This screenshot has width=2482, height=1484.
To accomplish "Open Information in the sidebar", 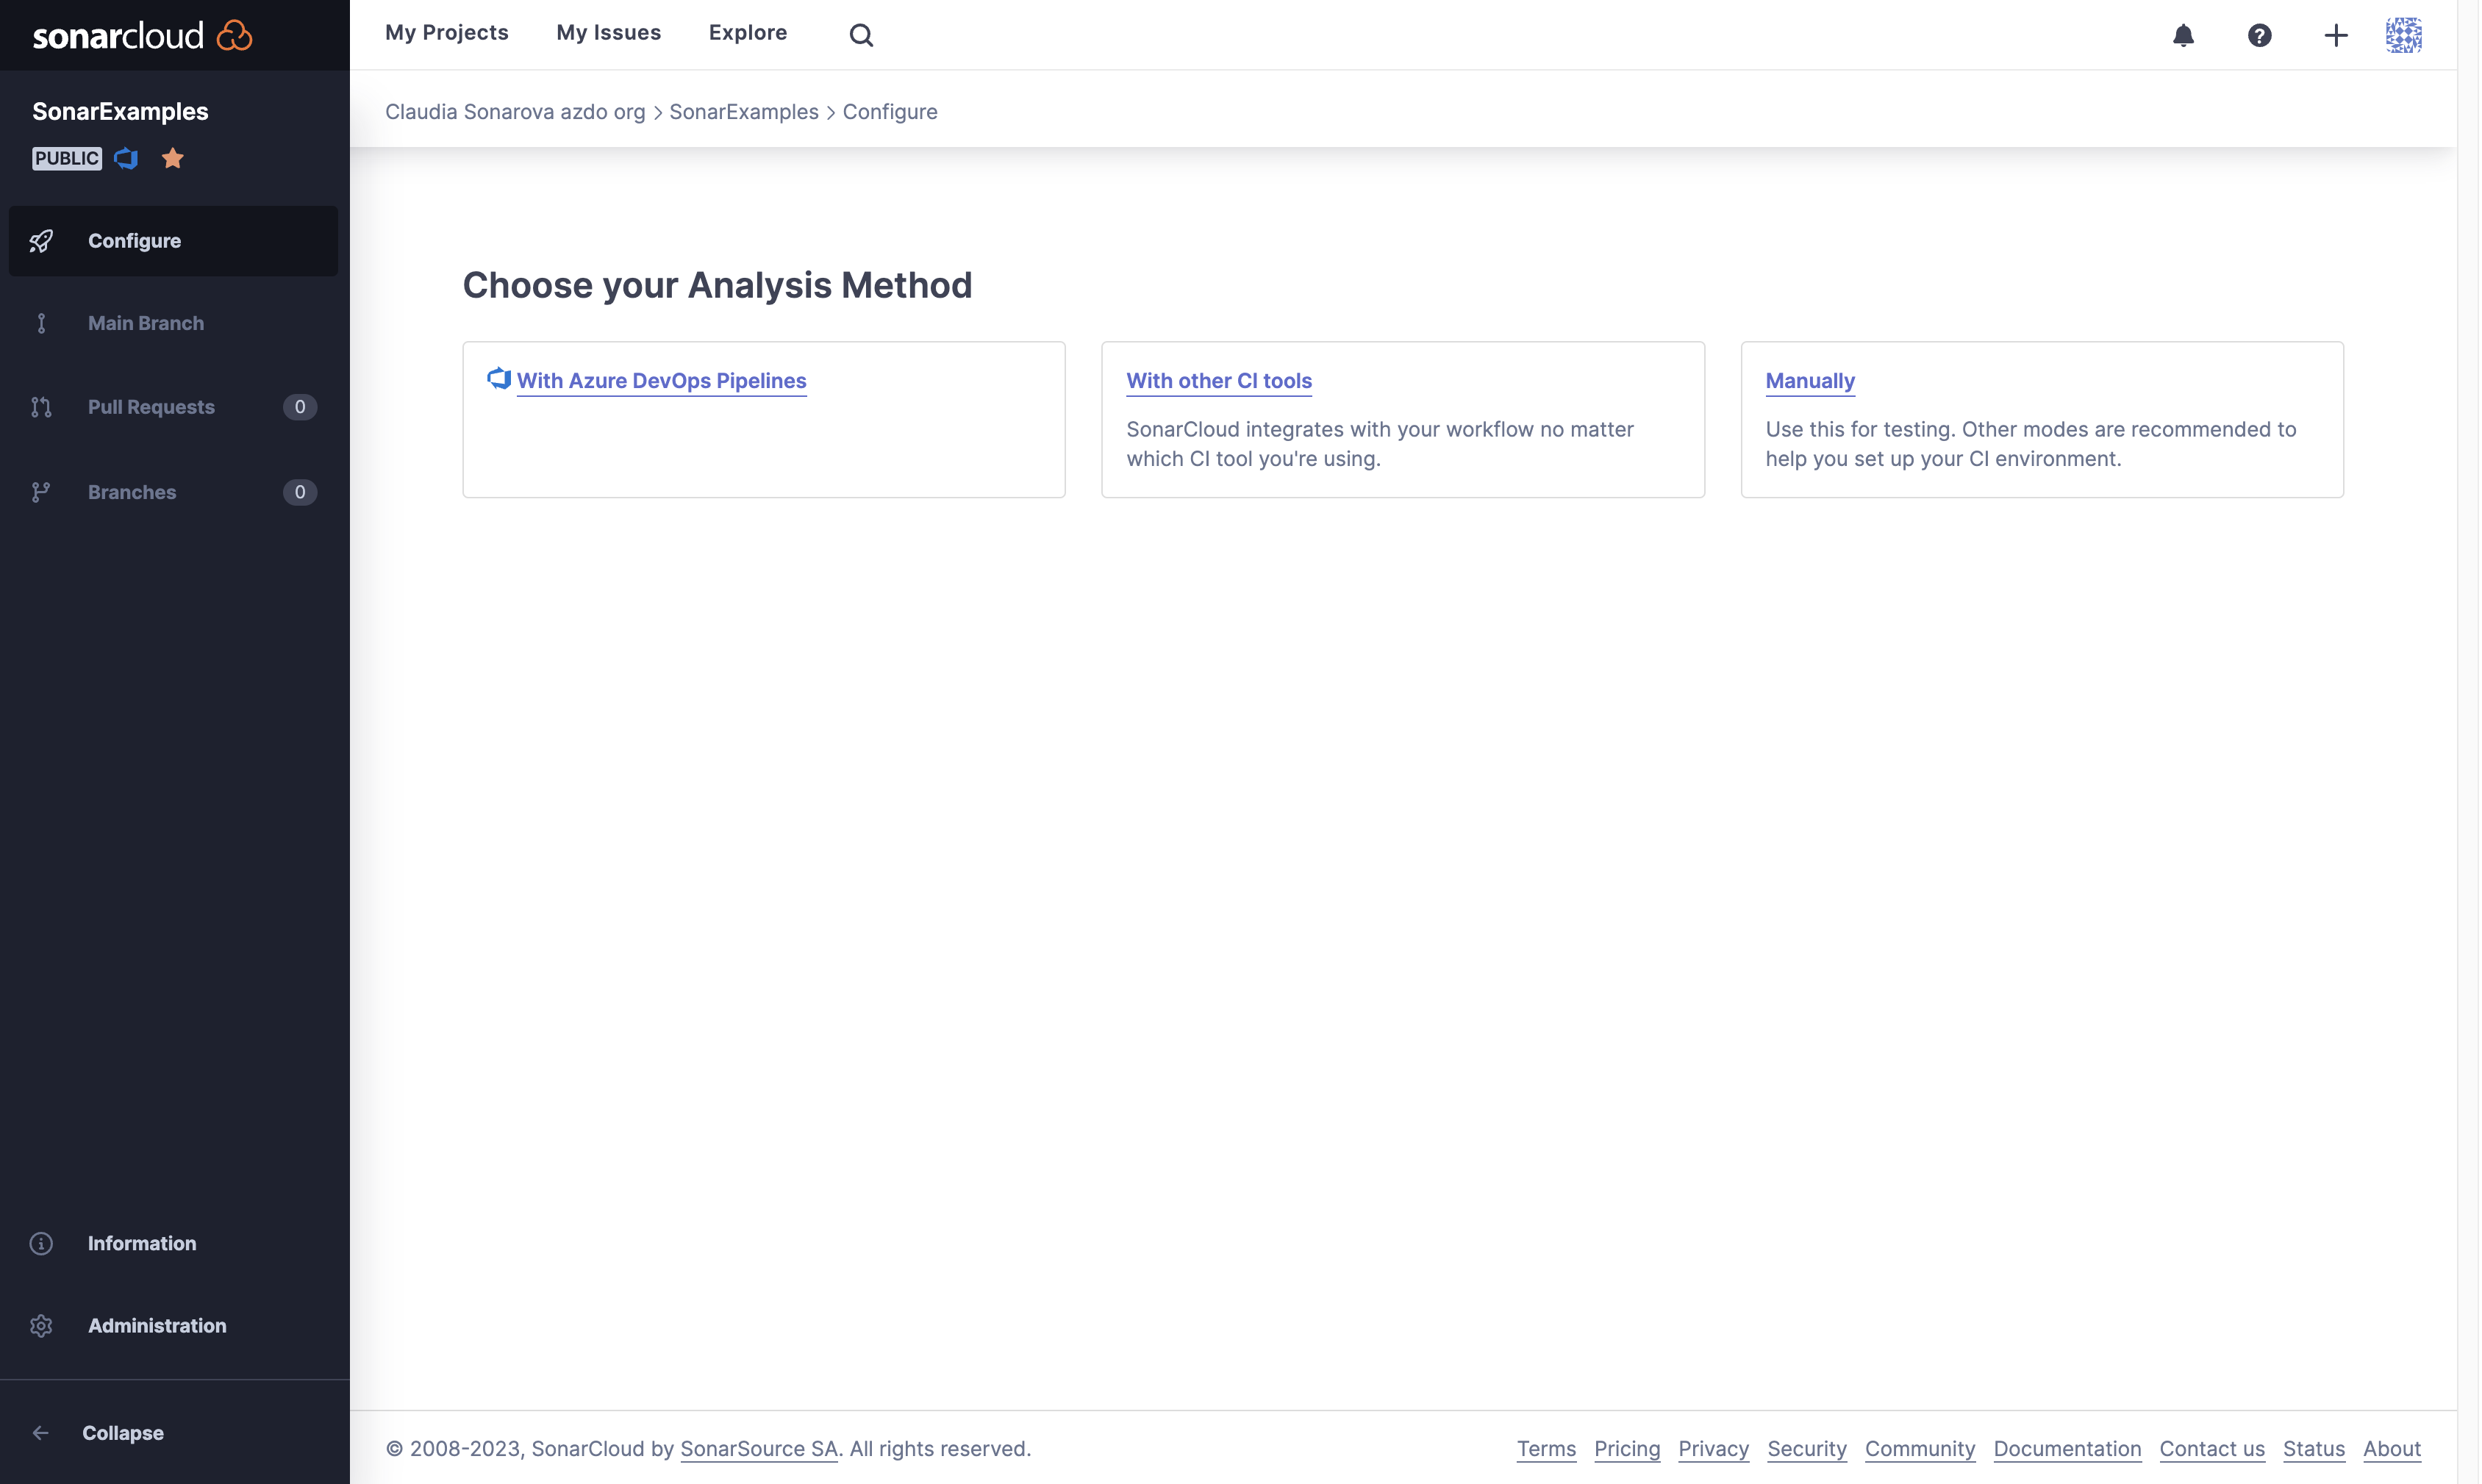I will pos(142,1243).
